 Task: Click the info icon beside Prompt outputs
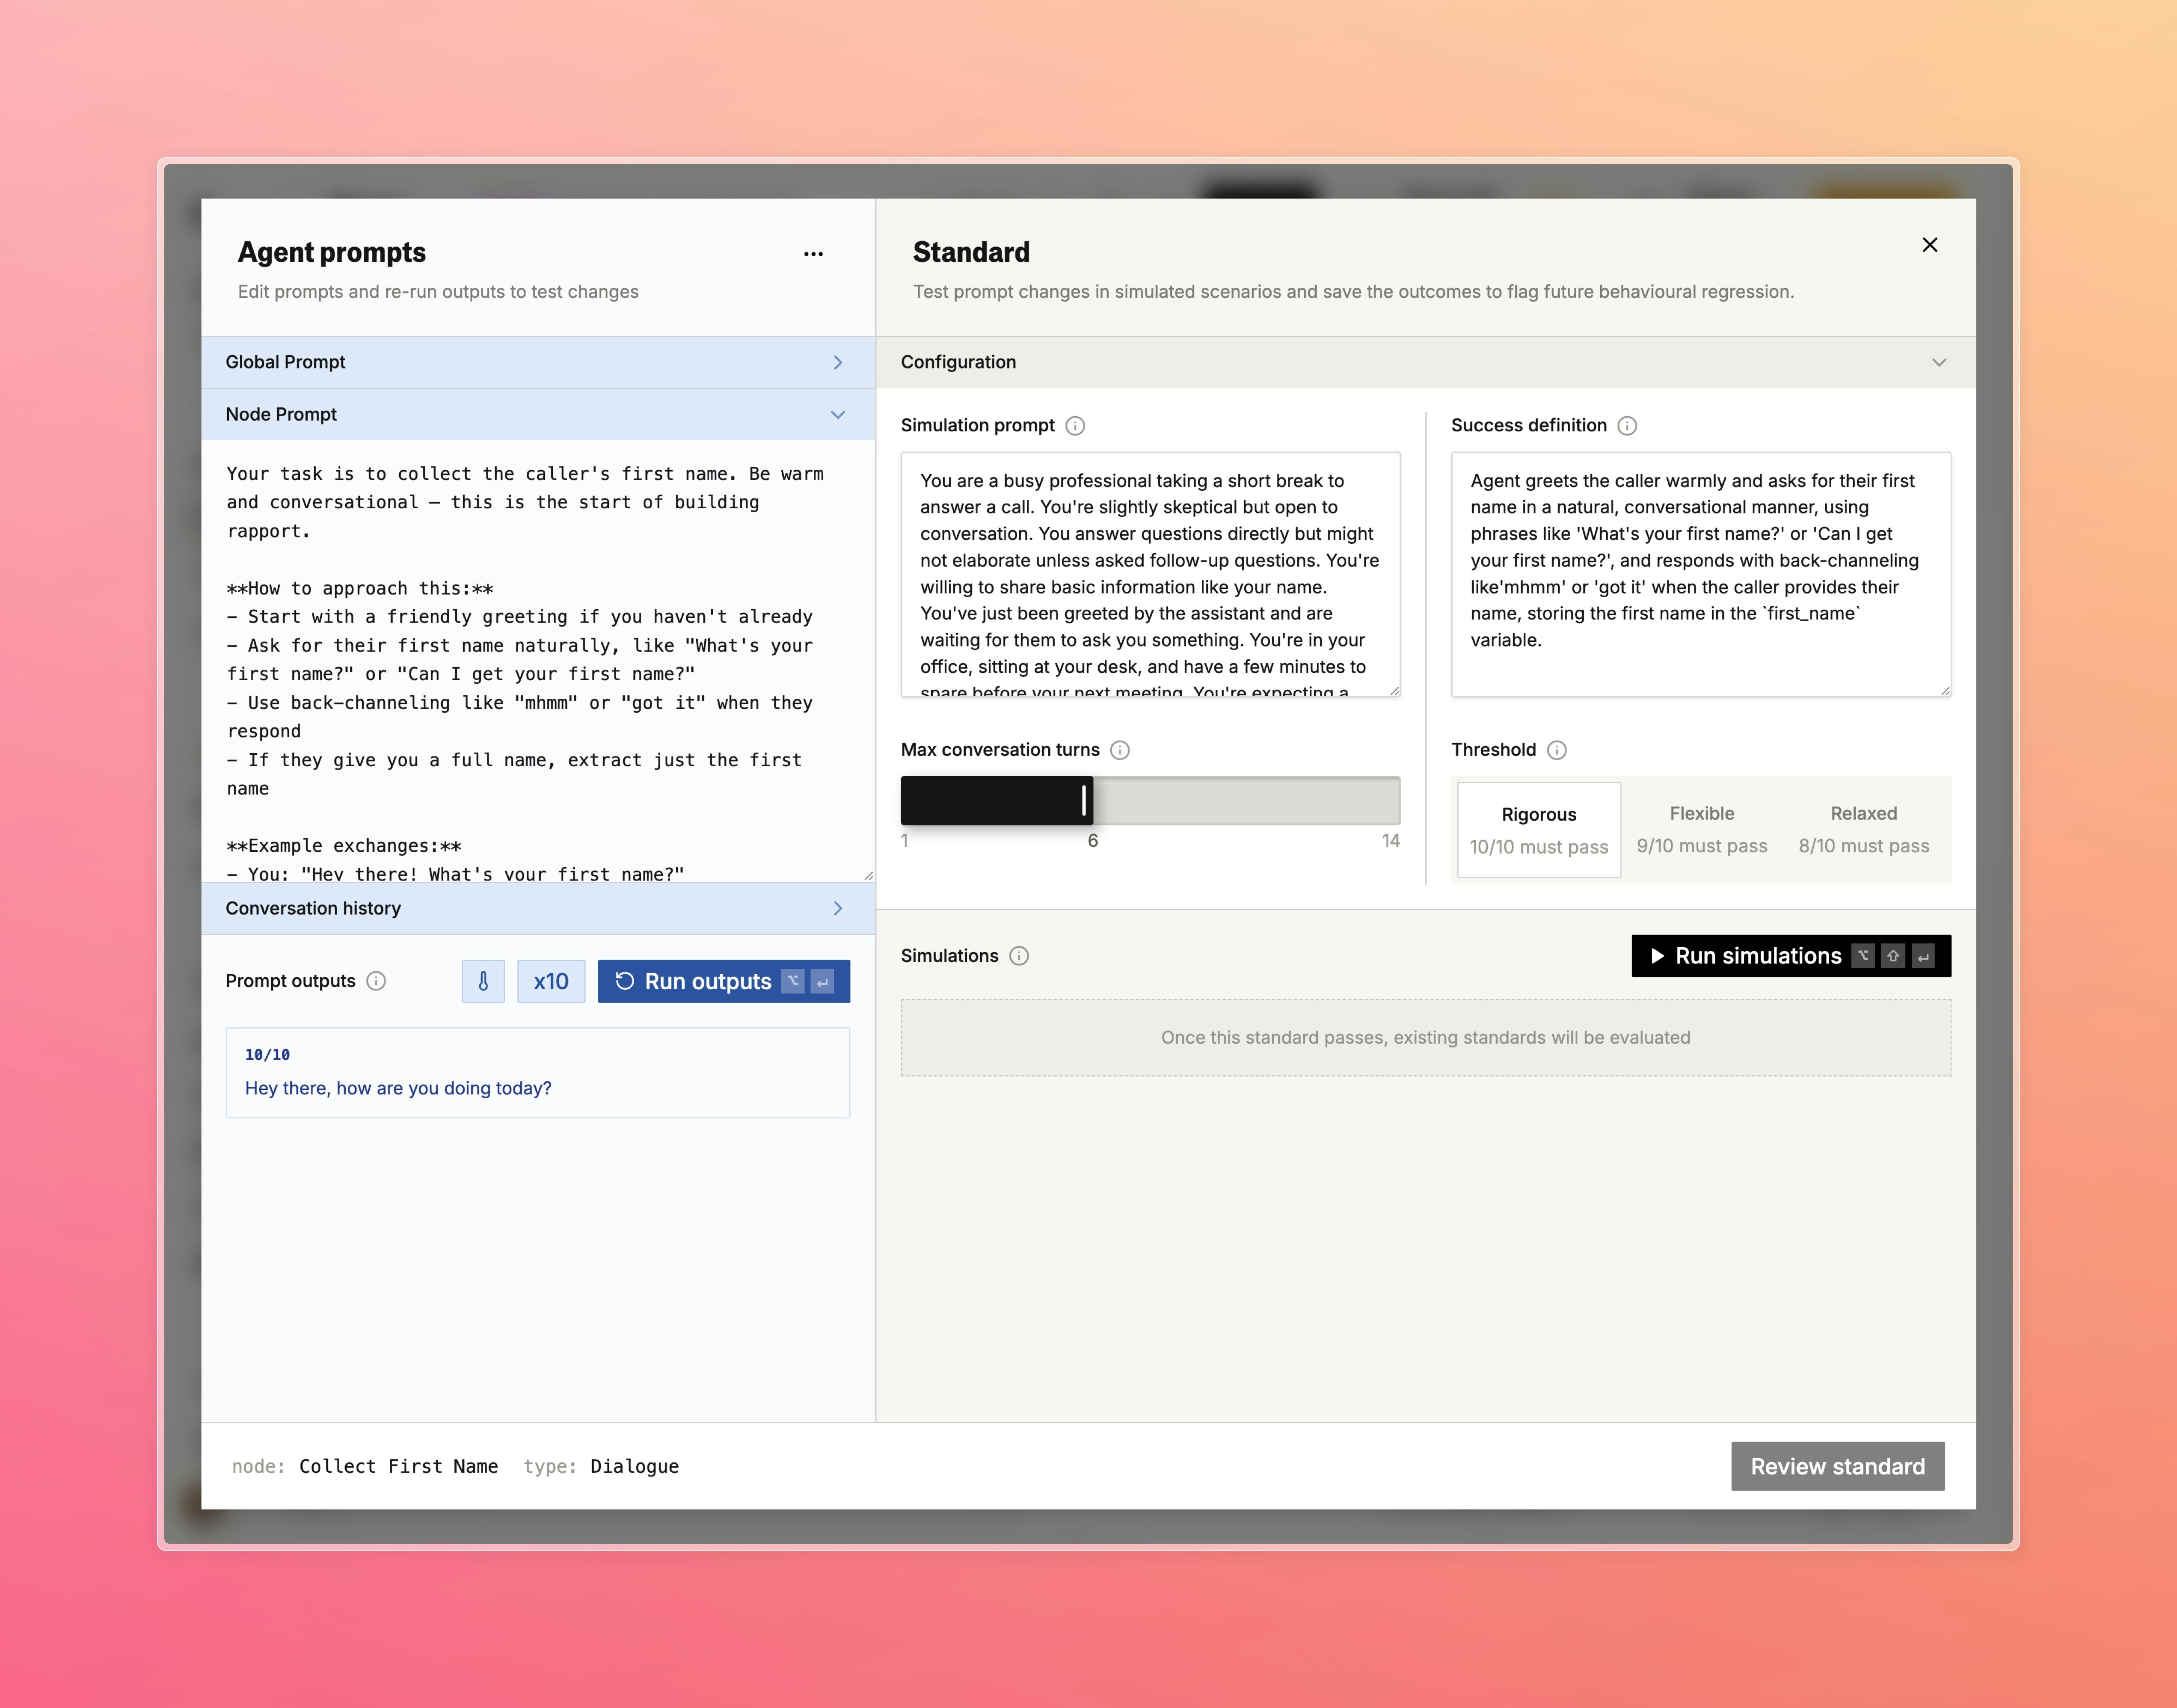coord(376,981)
